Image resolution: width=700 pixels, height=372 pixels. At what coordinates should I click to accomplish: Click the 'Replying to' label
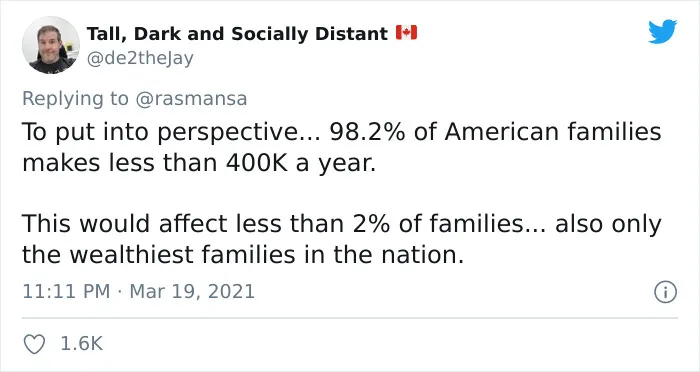coord(75,99)
